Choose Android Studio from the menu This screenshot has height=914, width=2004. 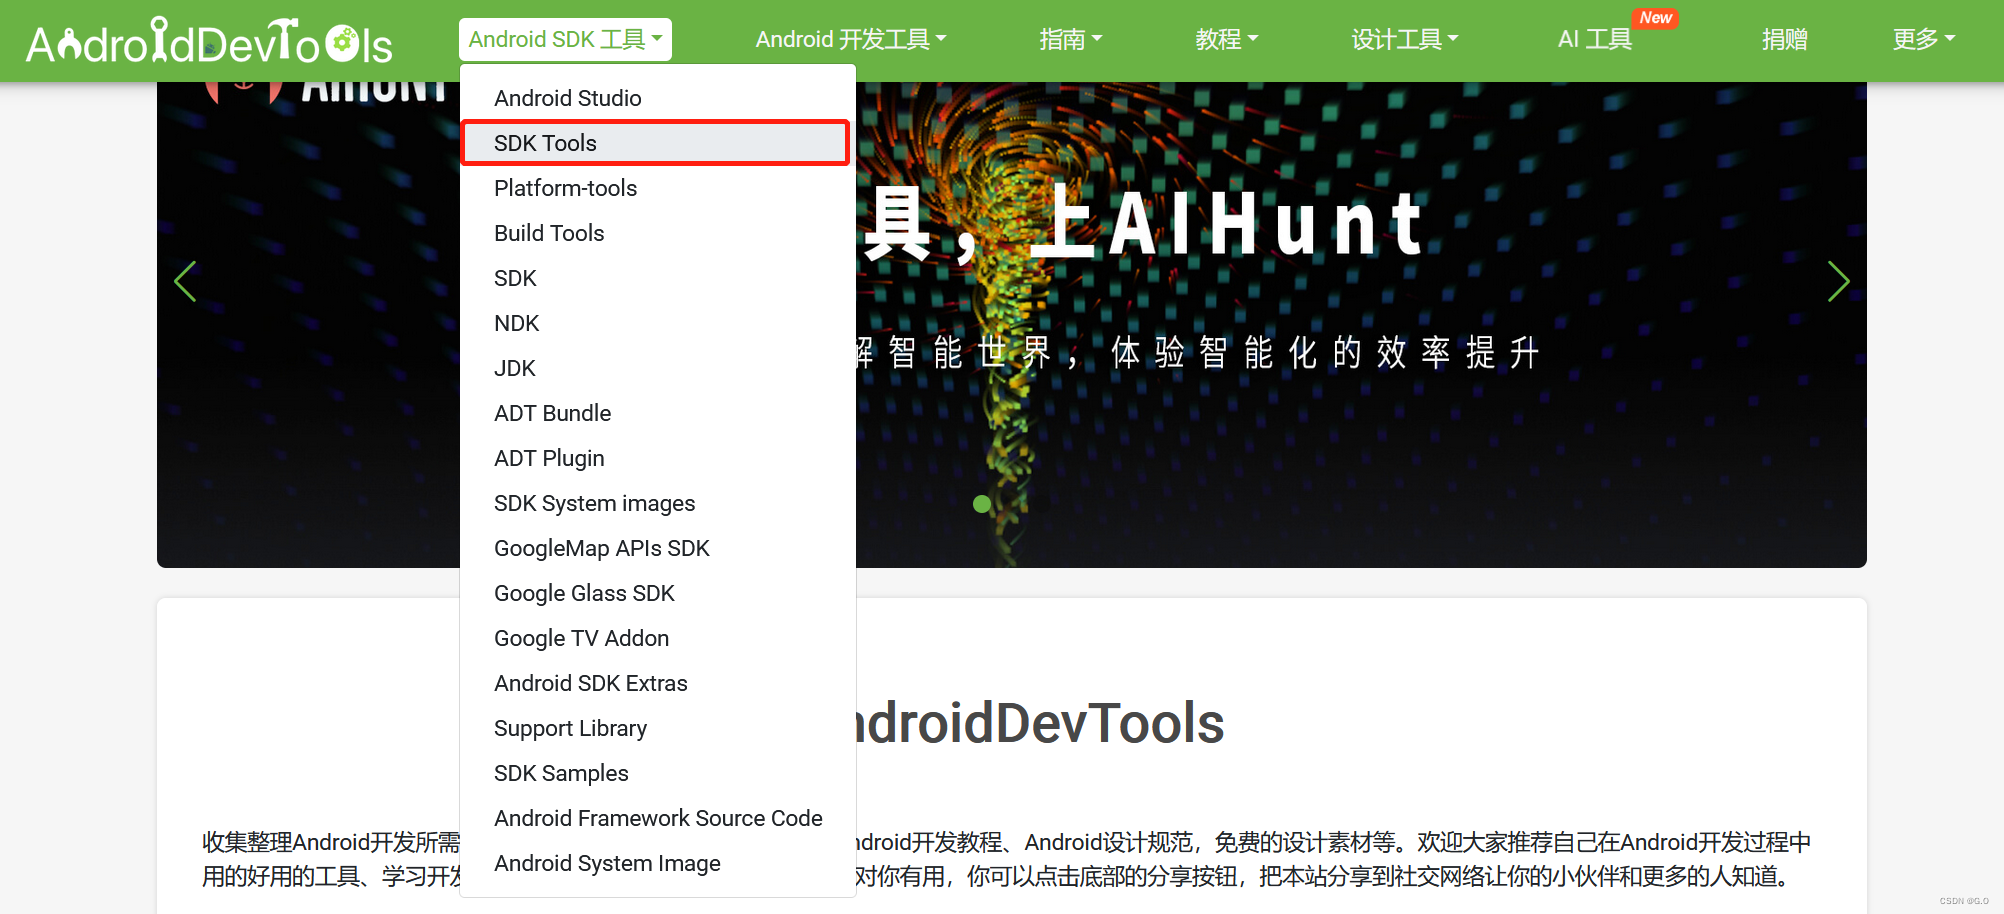(x=658, y=98)
